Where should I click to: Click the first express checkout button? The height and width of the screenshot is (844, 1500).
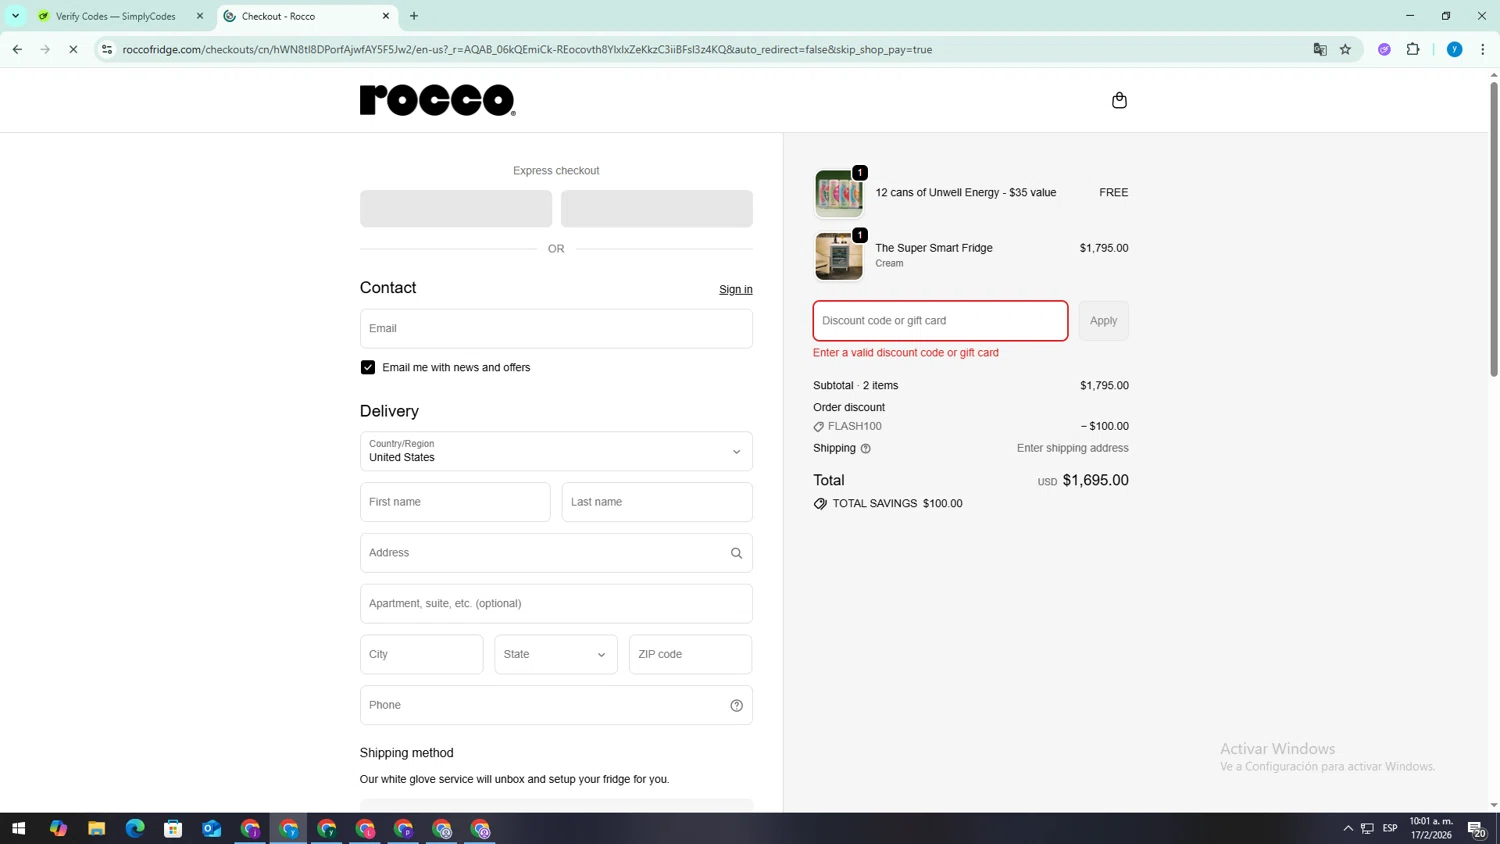coord(456,209)
